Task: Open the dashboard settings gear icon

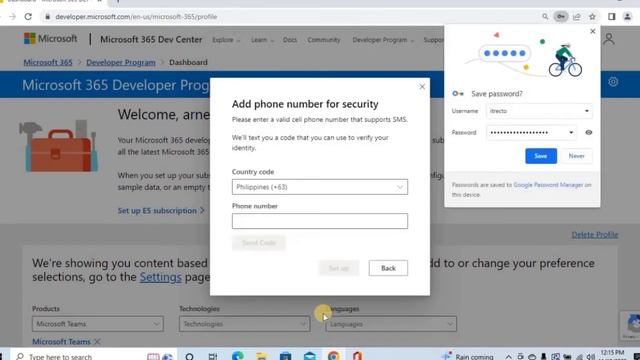Action: [x=613, y=82]
